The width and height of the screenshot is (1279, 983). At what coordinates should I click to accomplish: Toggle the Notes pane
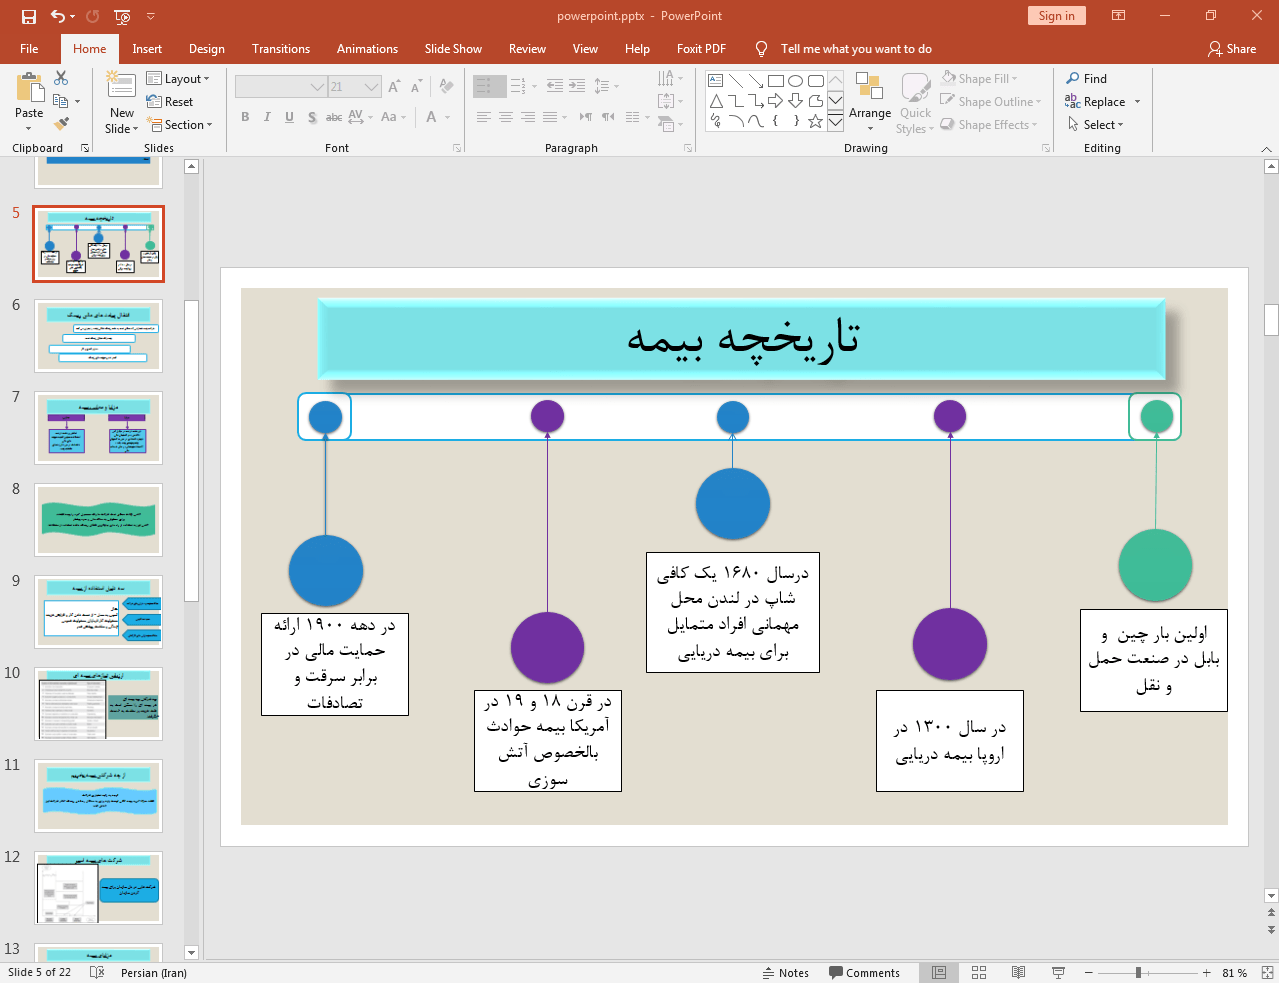tap(786, 973)
